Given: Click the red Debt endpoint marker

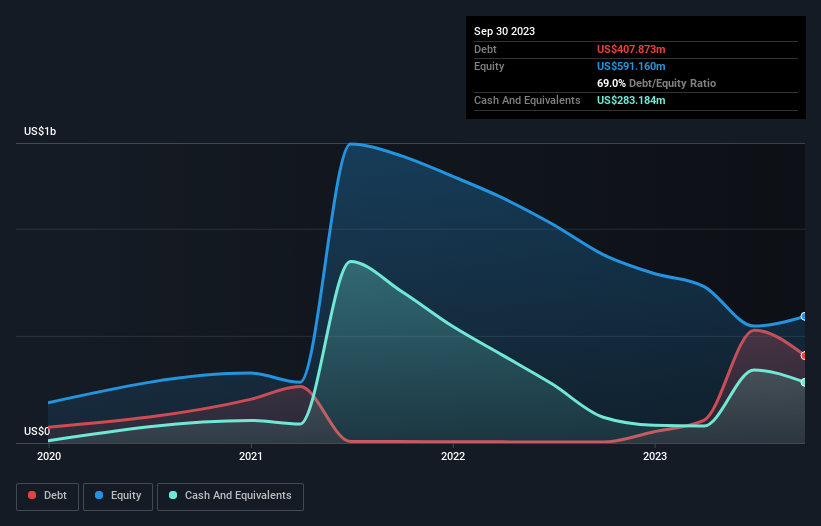Looking at the screenshot, I should [x=804, y=355].
